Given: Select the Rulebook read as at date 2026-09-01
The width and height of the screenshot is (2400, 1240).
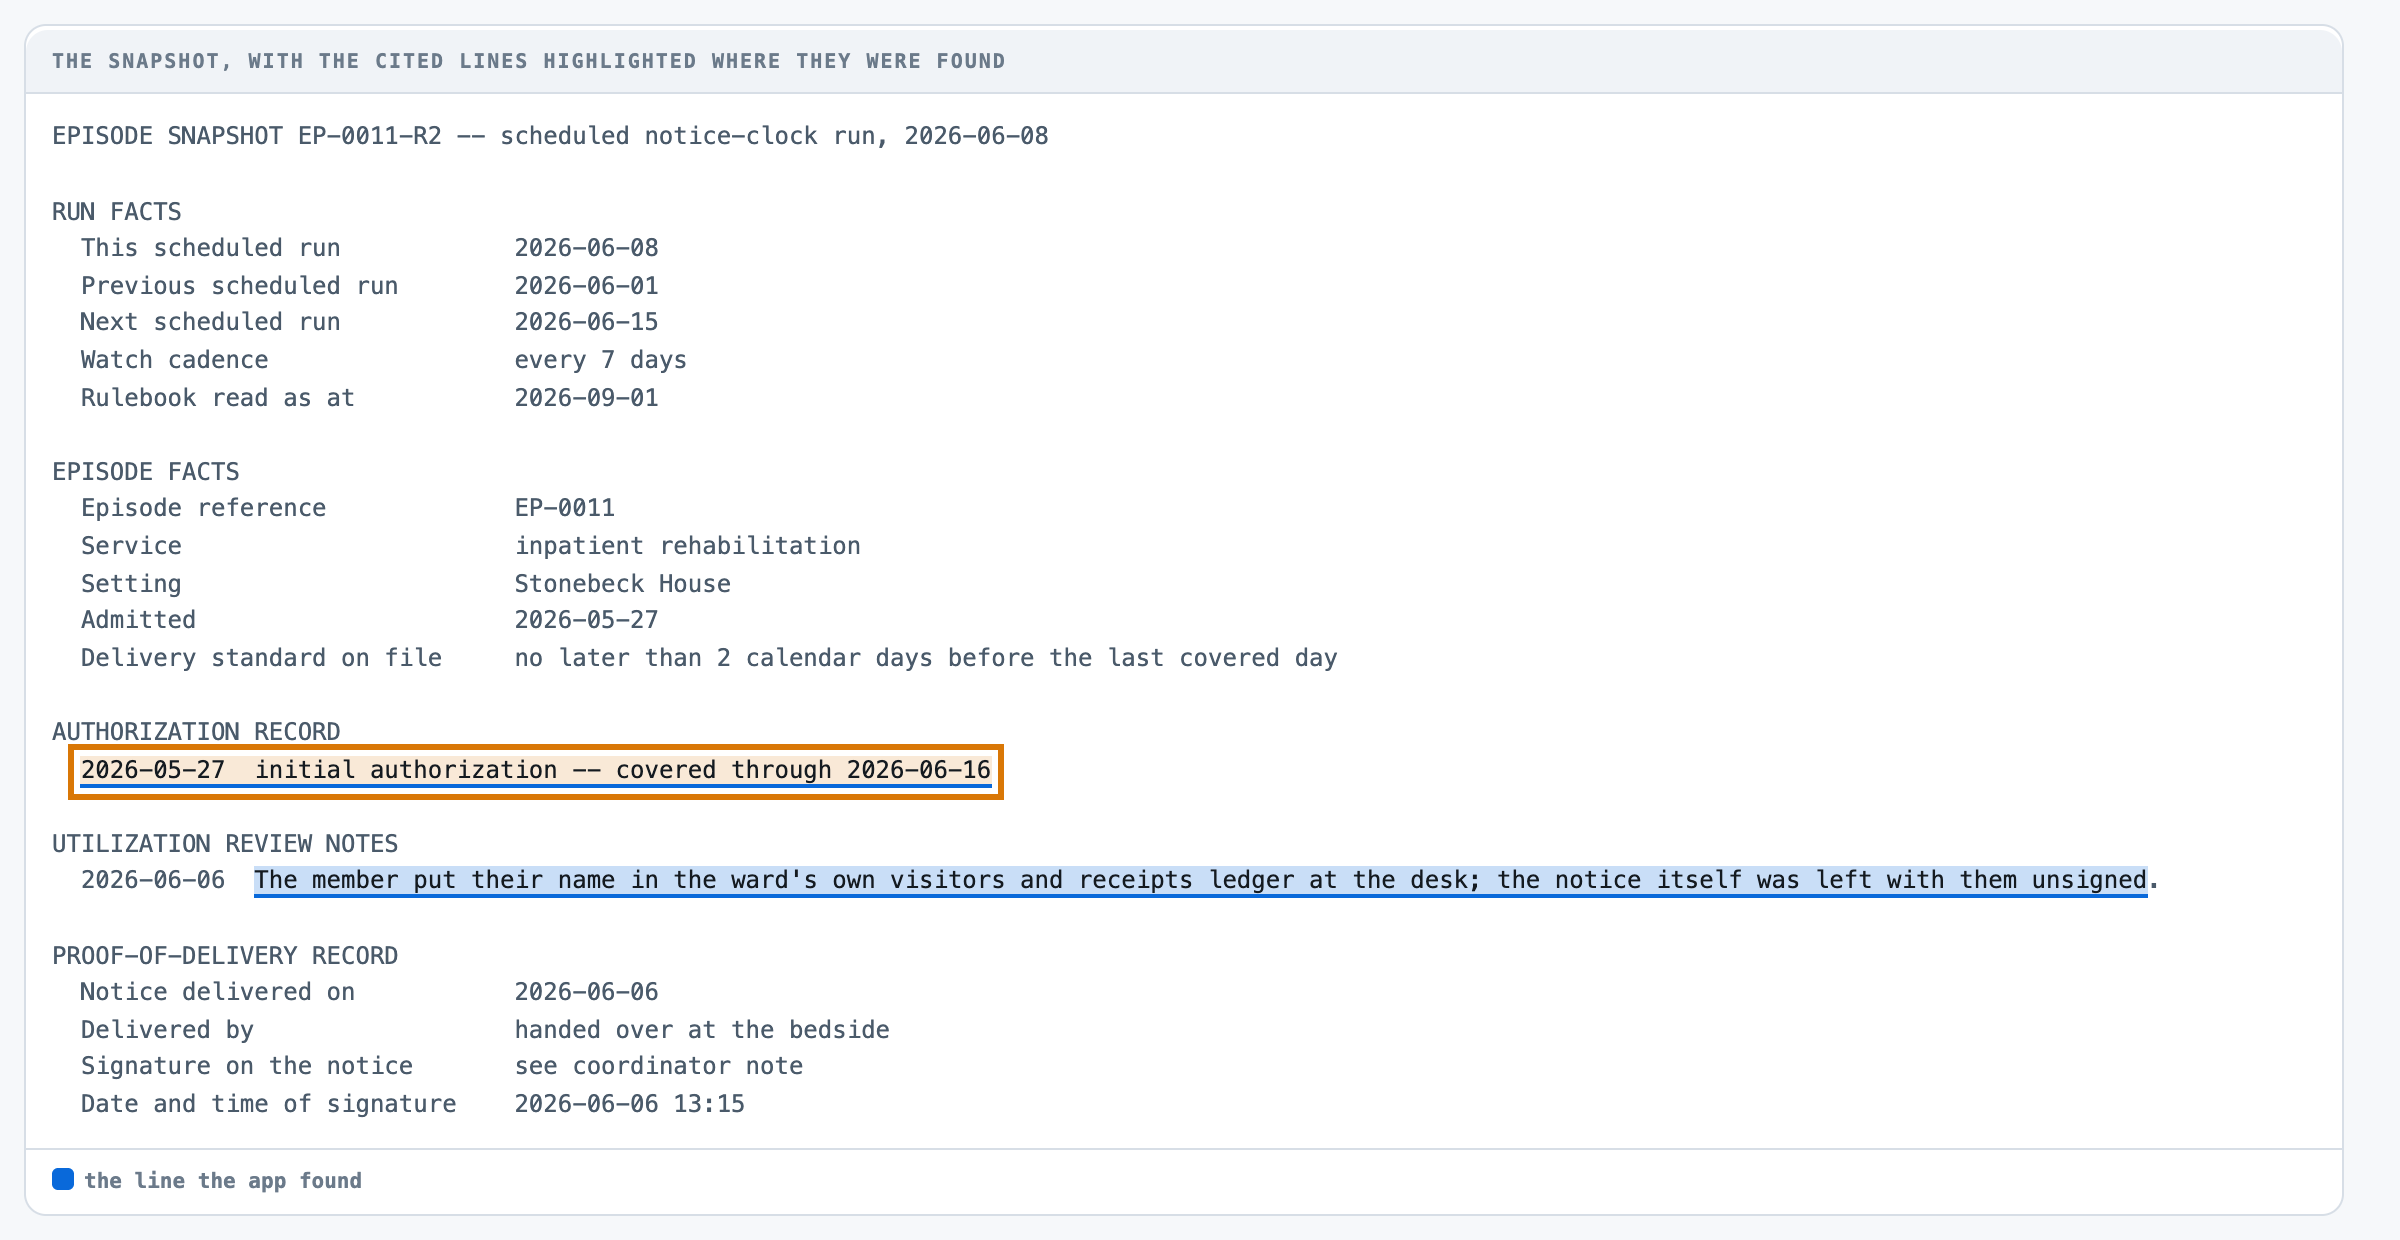Looking at the screenshot, I should pos(587,398).
